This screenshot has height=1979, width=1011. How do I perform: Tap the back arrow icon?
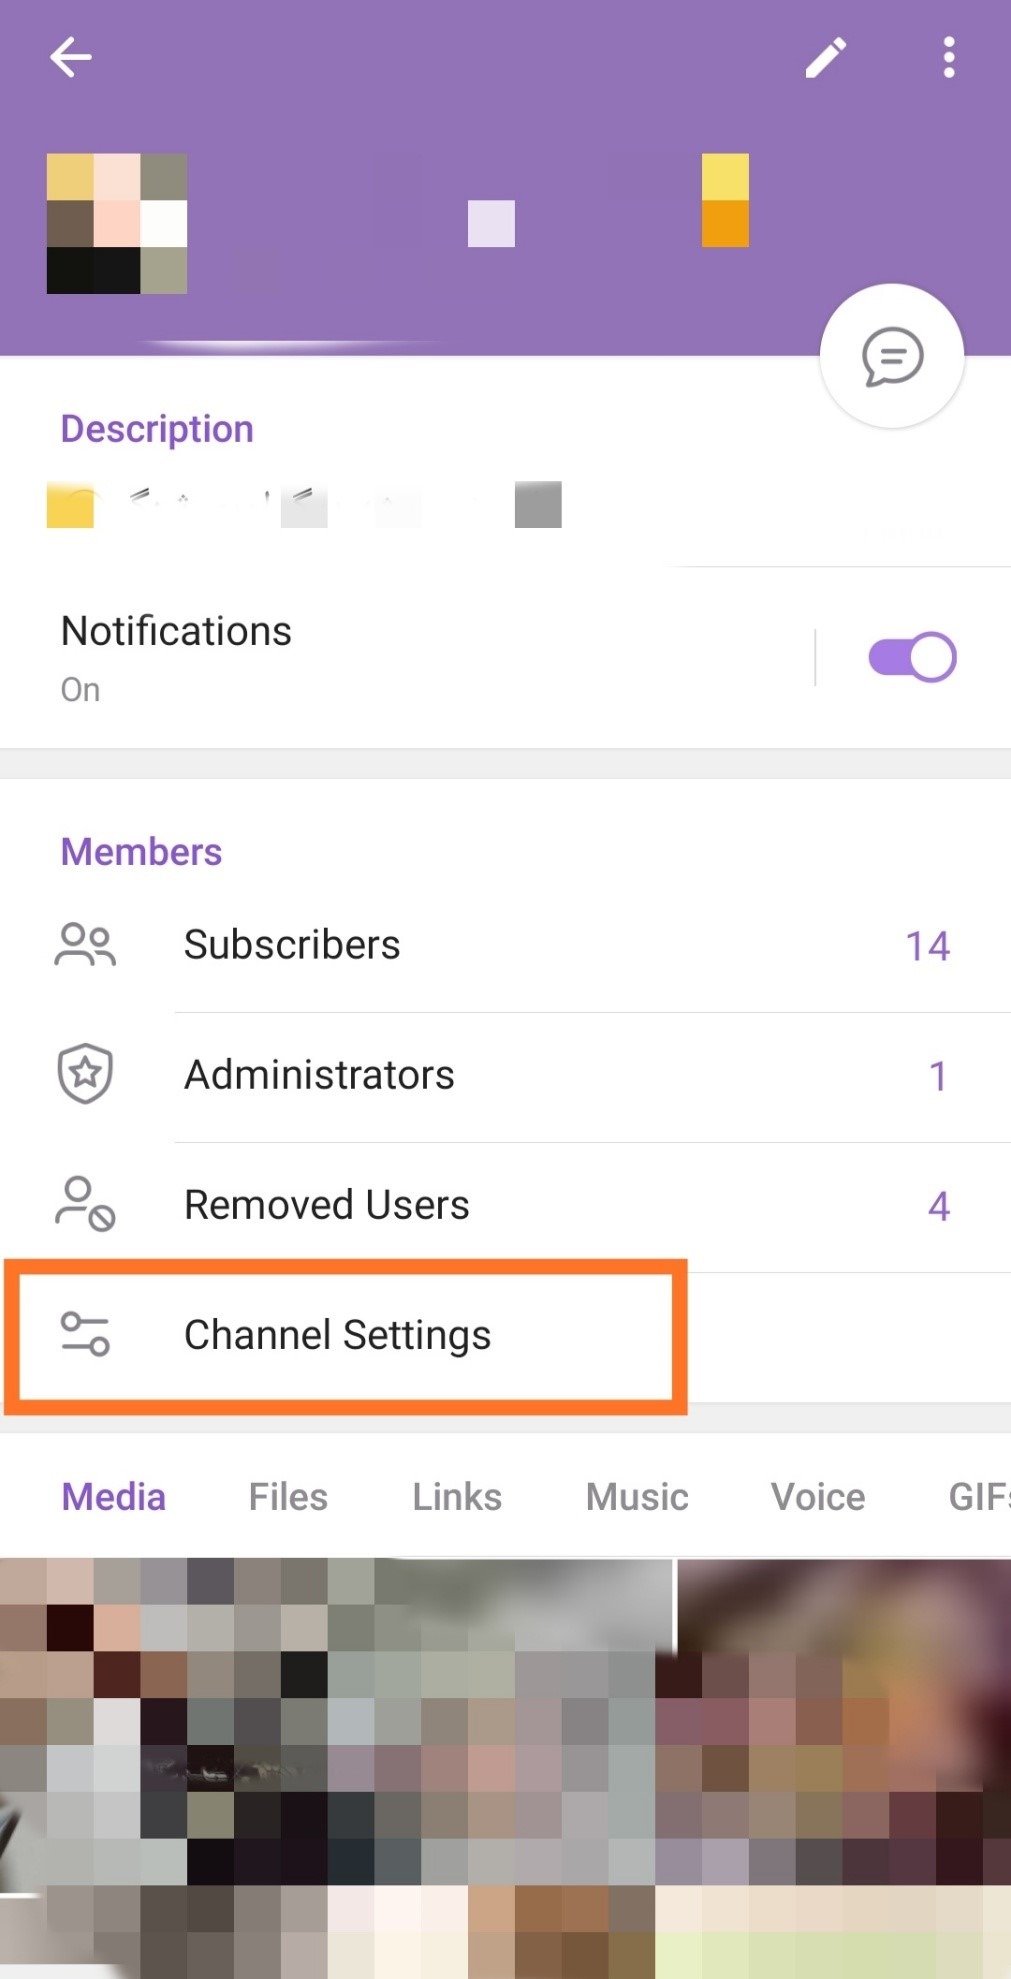71,57
